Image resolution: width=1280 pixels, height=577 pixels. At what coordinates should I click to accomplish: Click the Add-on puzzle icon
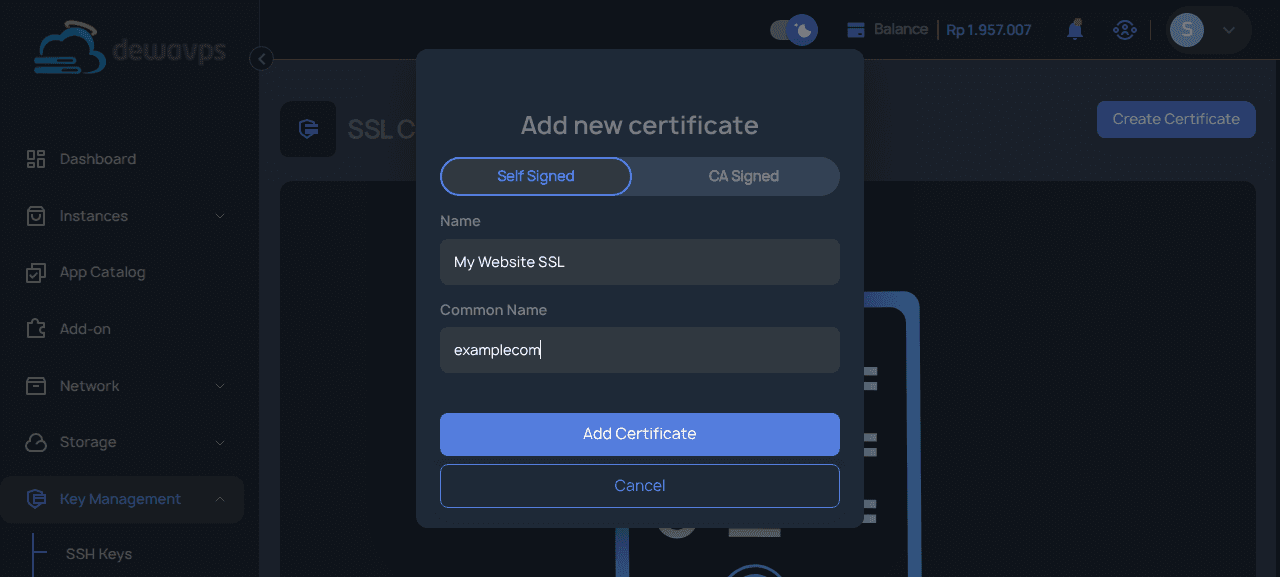pos(35,328)
